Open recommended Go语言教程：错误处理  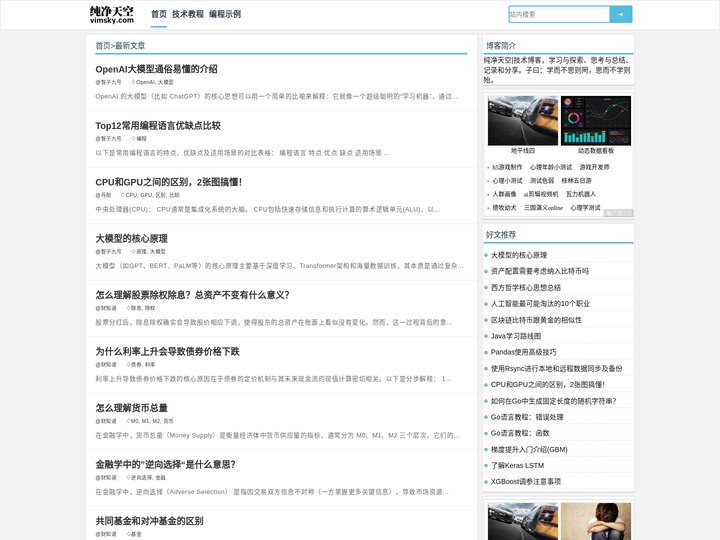[x=527, y=417]
